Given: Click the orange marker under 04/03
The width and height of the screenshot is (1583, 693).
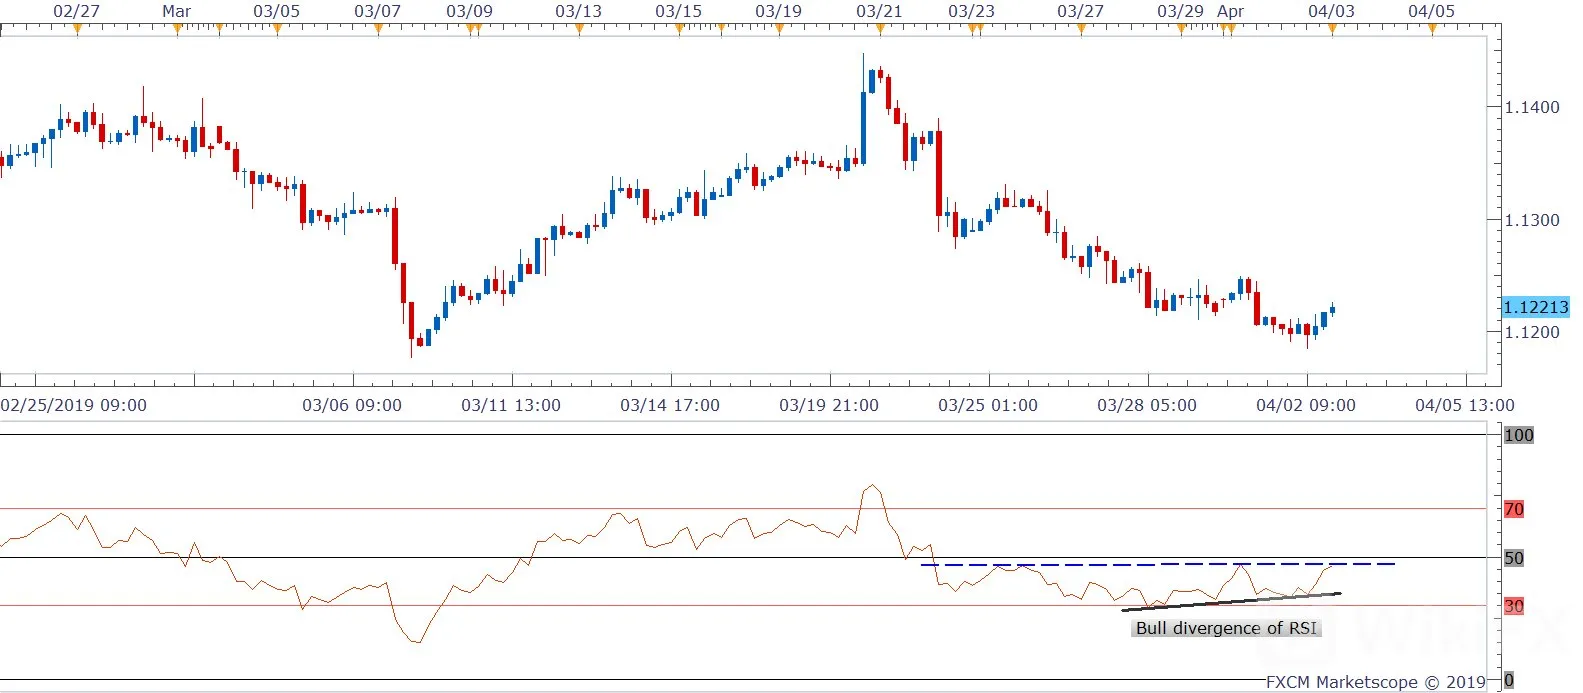Looking at the screenshot, I should [x=1332, y=29].
